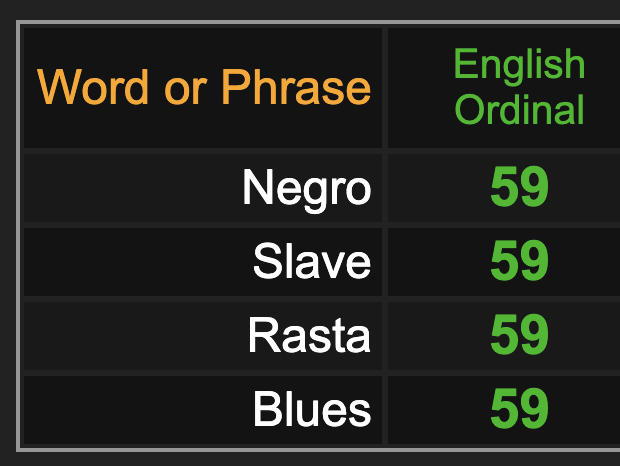Click the orange word 'or' in the header
Screen dimensions: 620x466
tap(185, 92)
